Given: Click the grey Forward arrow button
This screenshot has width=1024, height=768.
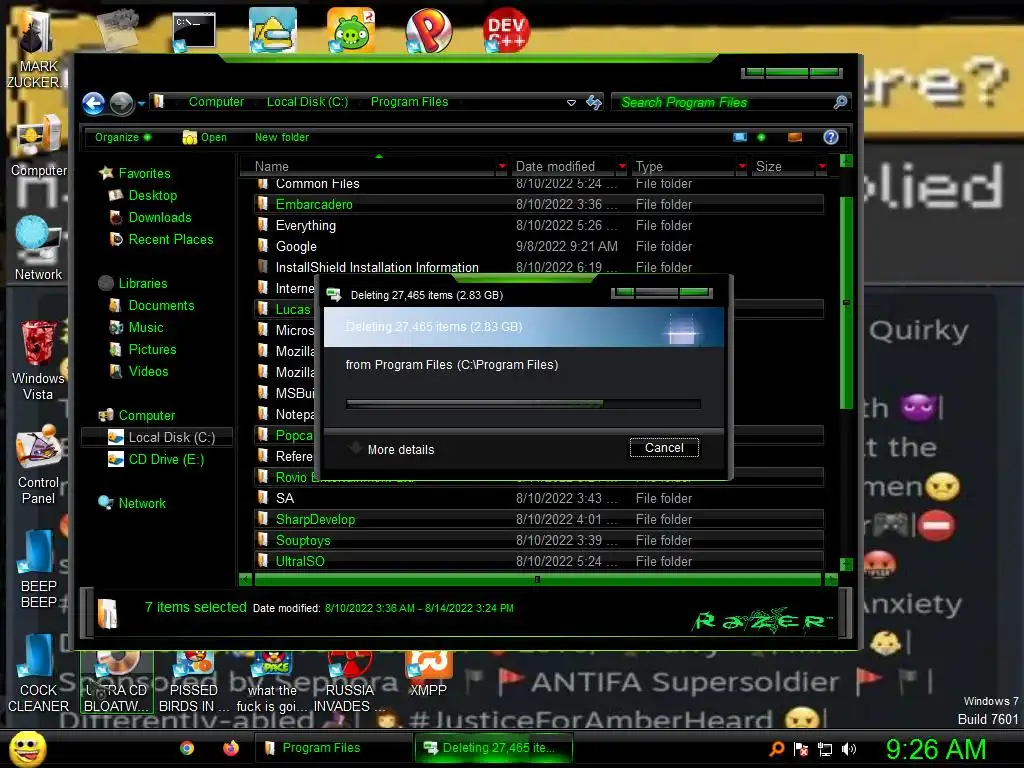Looking at the screenshot, I should point(121,103).
